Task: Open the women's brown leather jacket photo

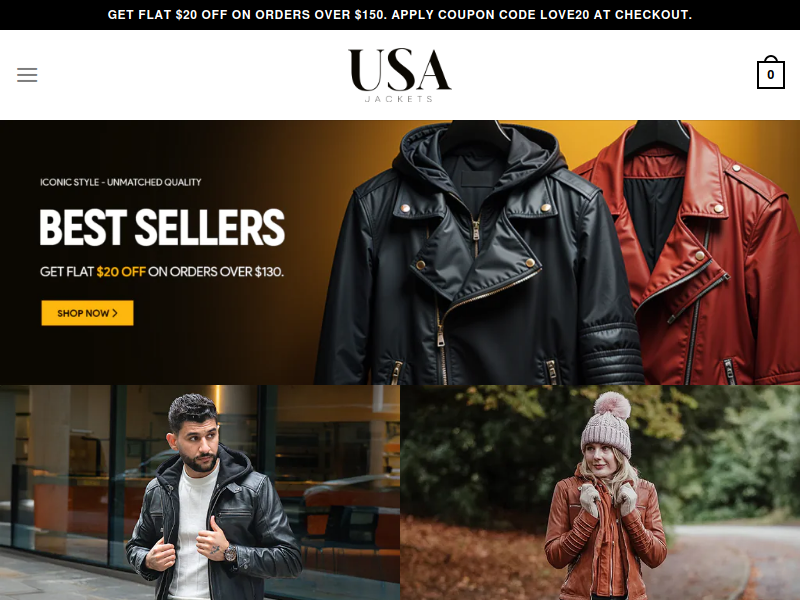Action: 600,492
